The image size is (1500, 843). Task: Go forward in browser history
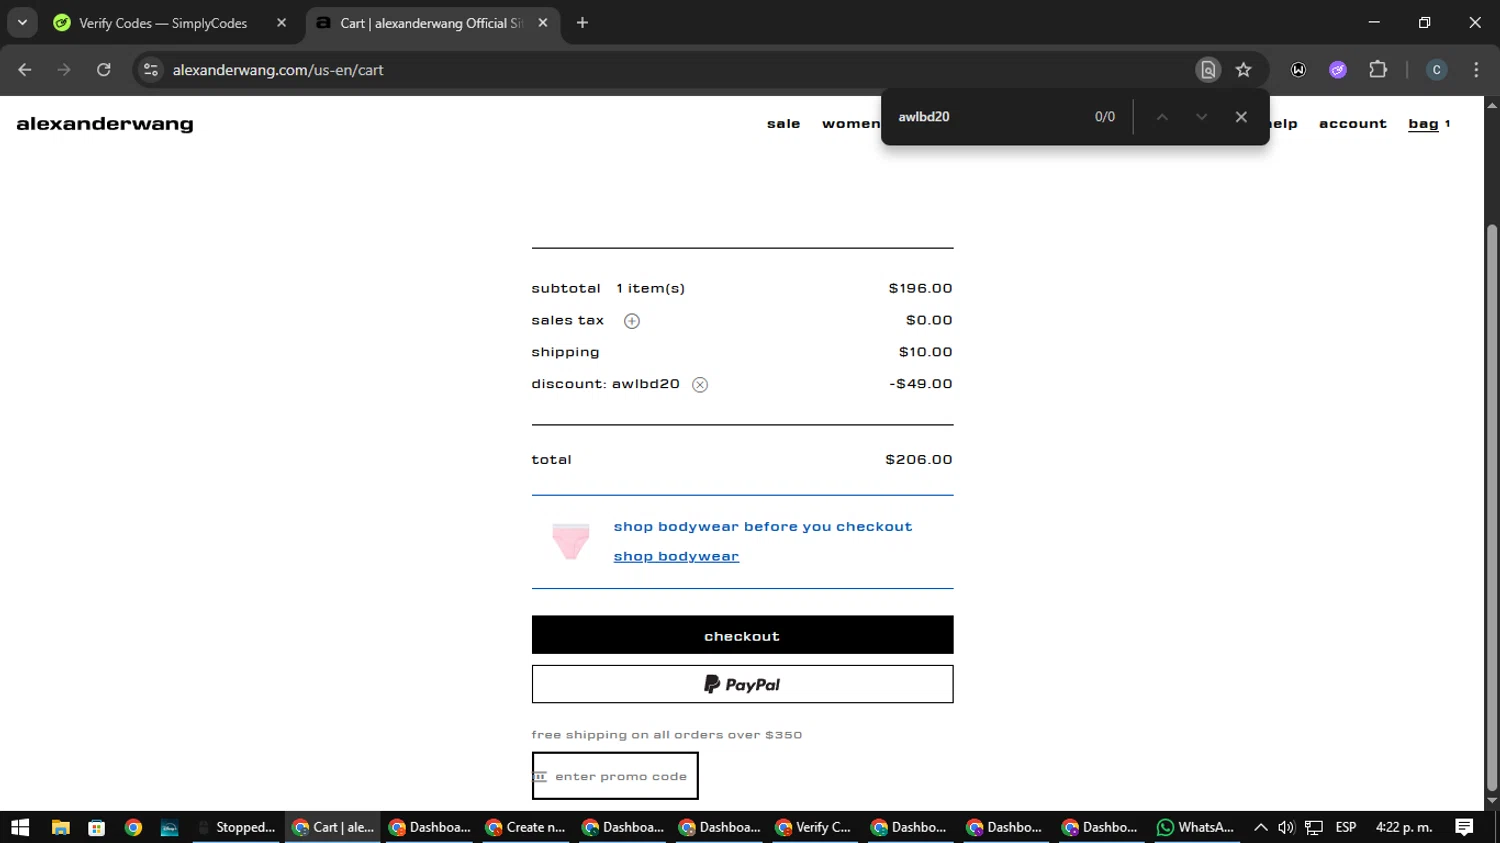tap(64, 70)
